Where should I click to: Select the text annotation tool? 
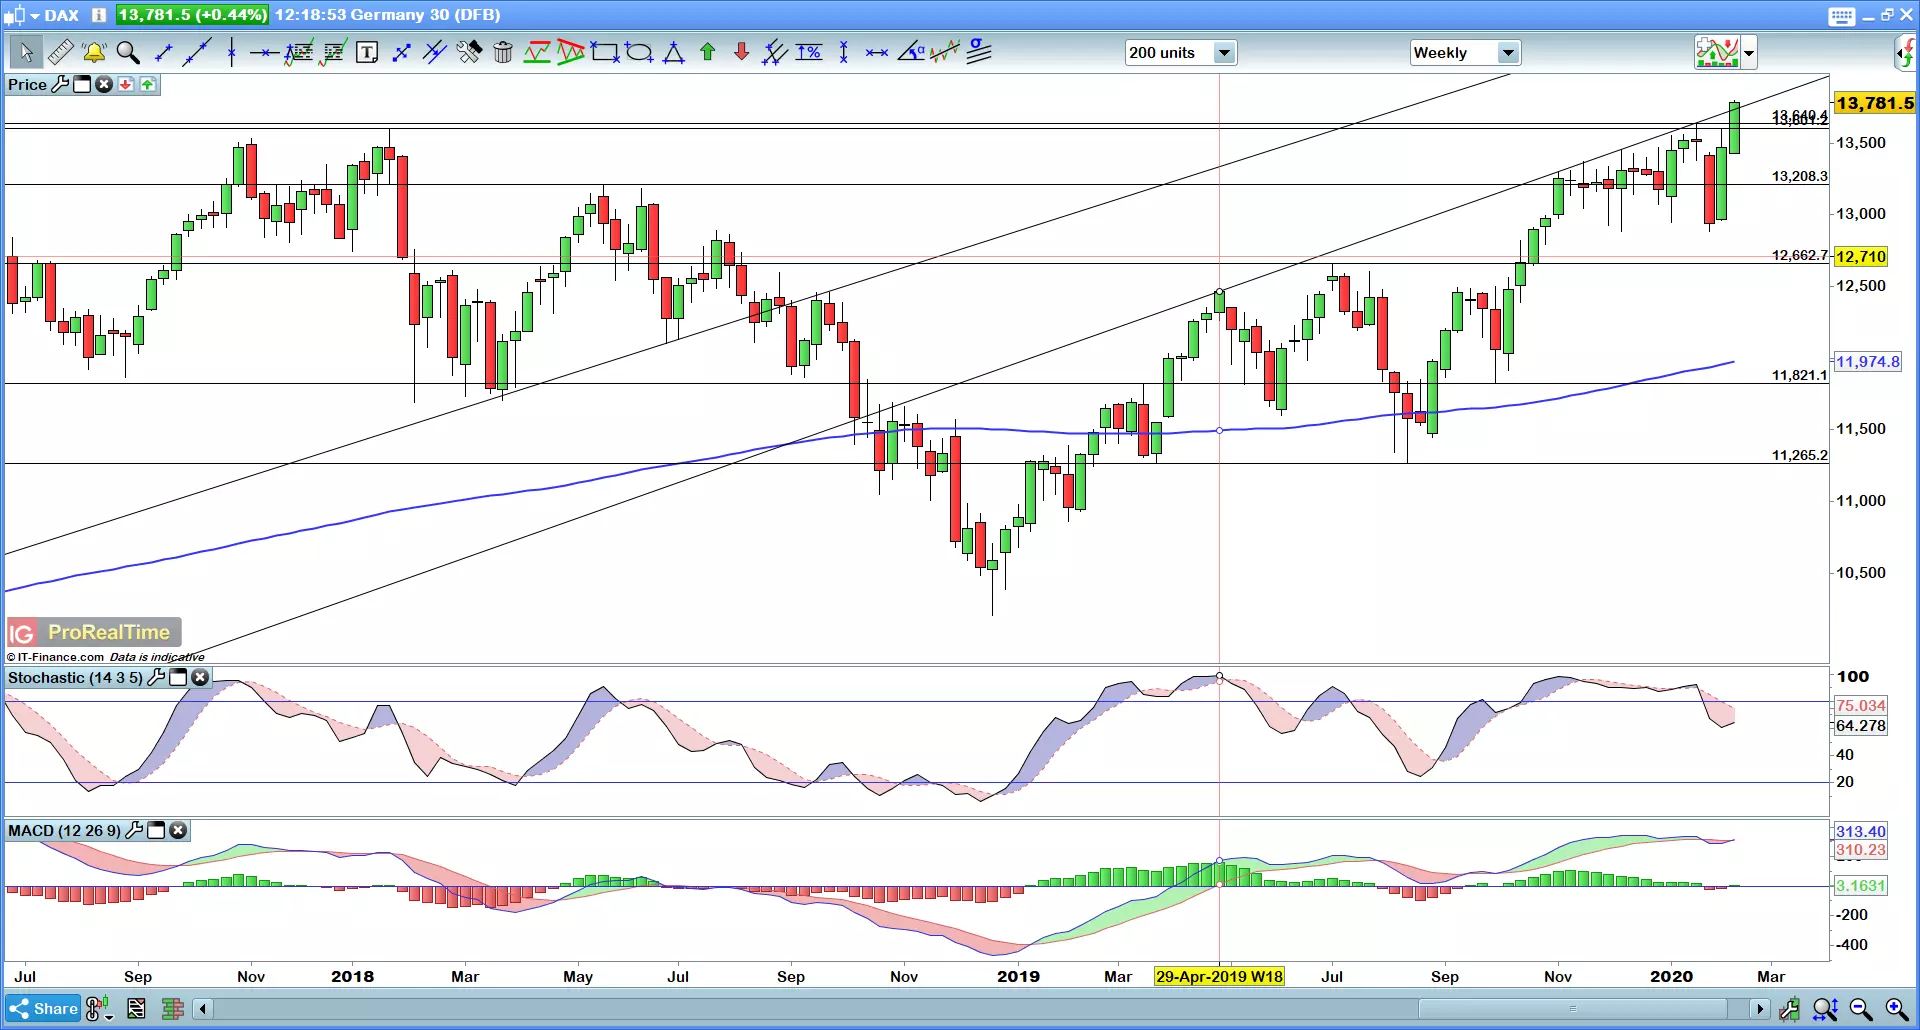[x=367, y=52]
